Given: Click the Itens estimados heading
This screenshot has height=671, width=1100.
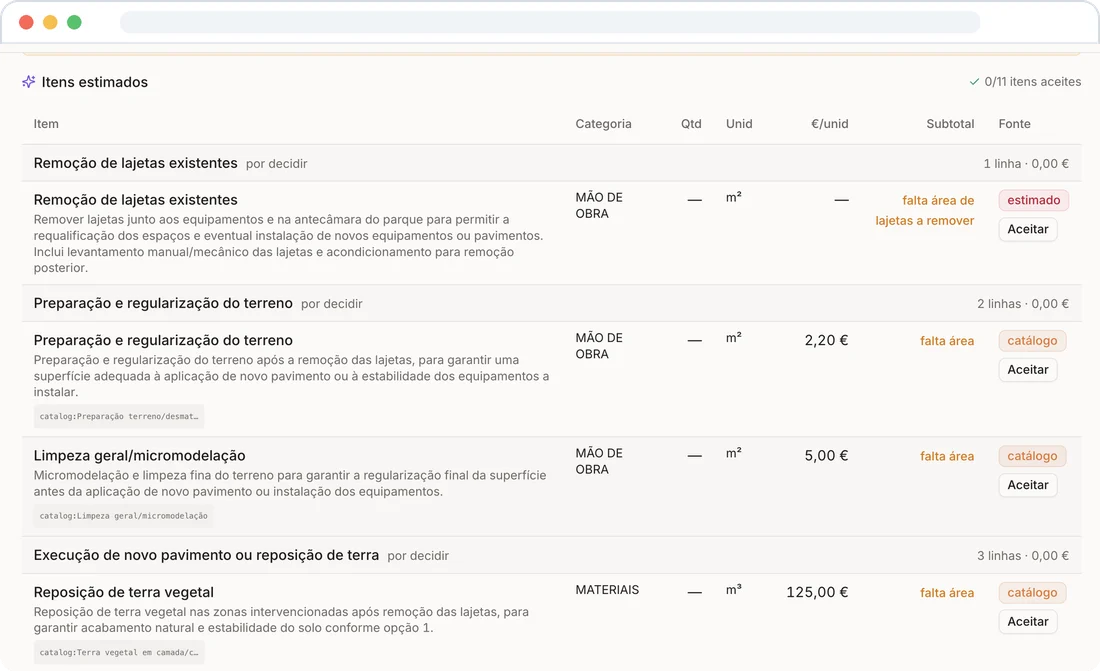Looking at the screenshot, I should pos(95,82).
